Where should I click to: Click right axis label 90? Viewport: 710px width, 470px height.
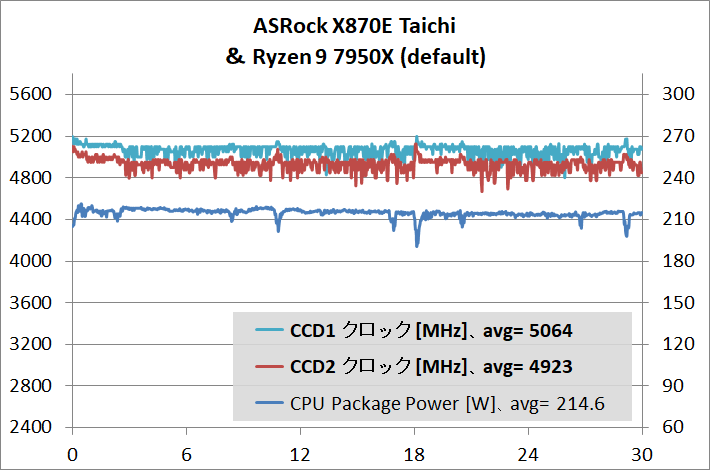click(x=673, y=386)
